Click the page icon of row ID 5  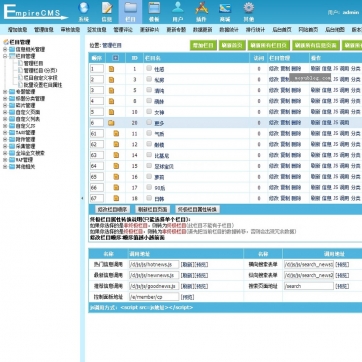[x=111, y=90]
